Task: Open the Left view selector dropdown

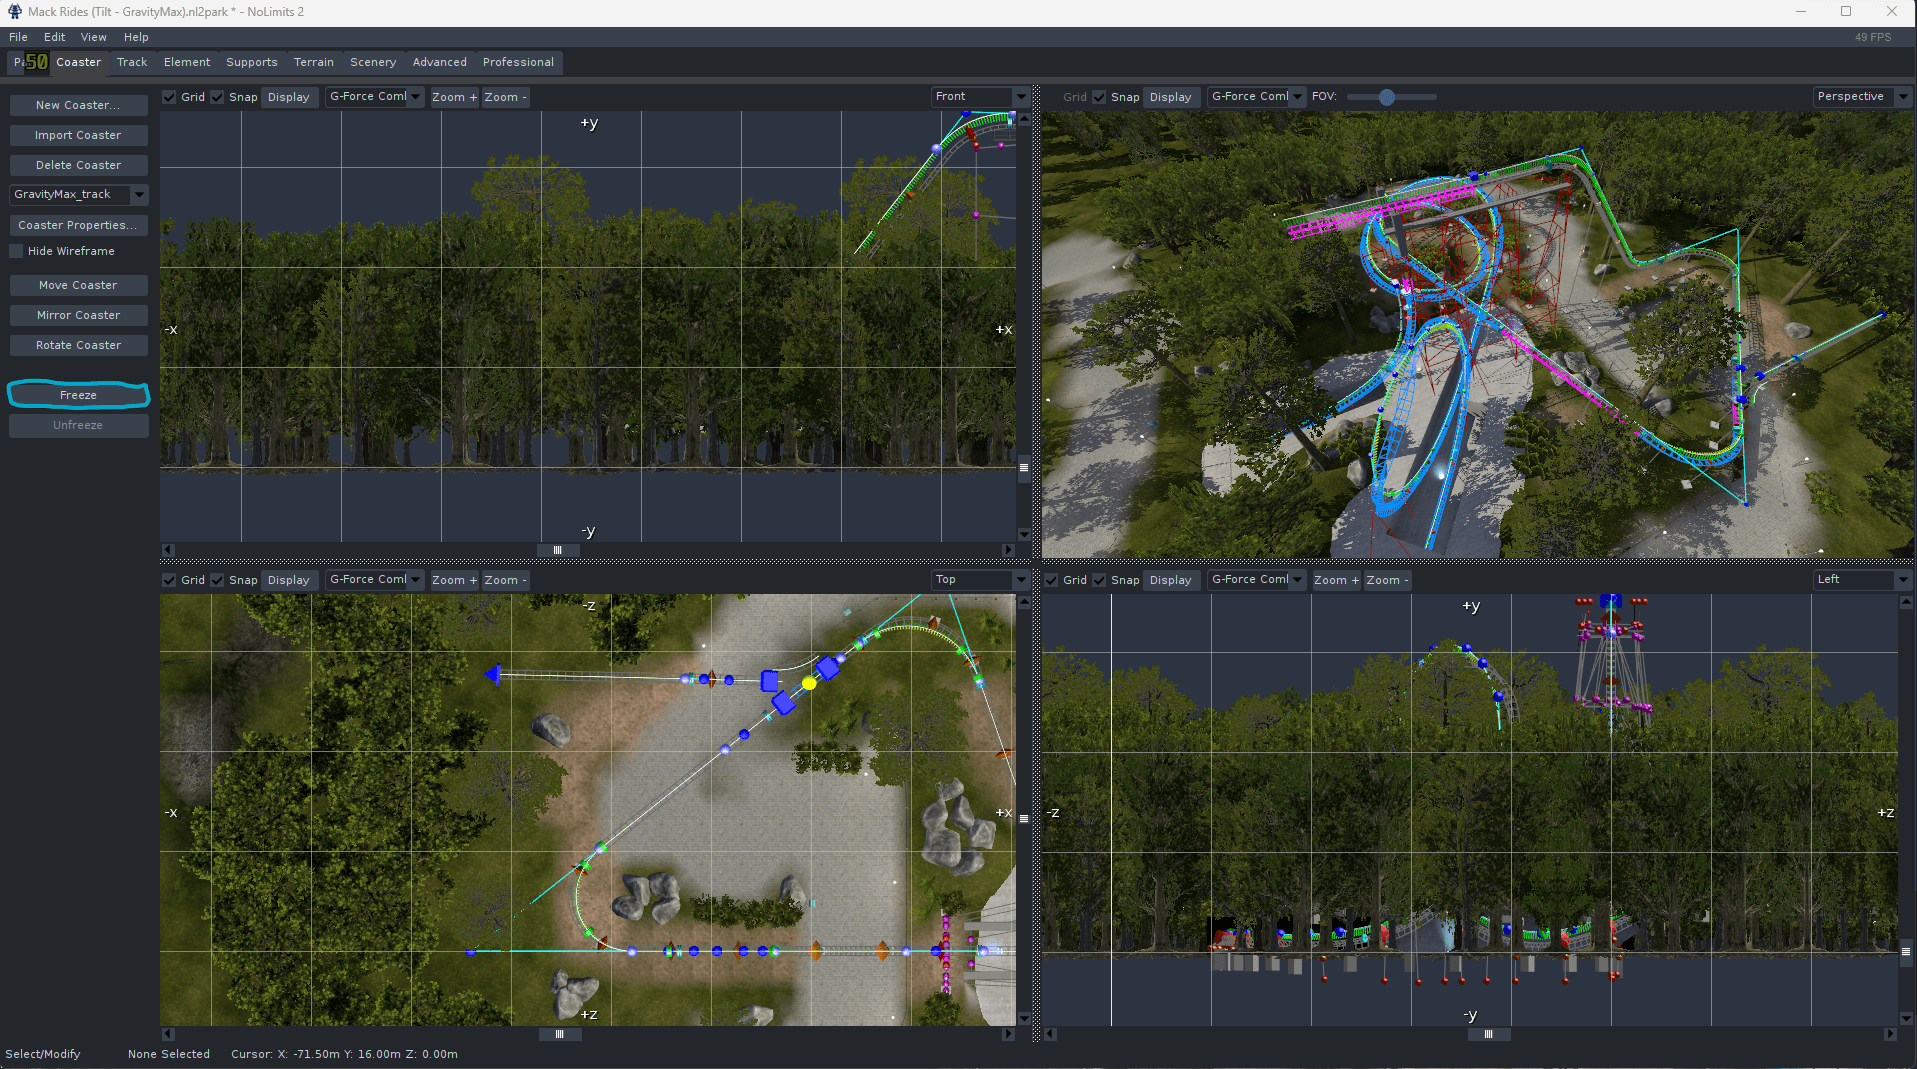Action: (x=1862, y=580)
